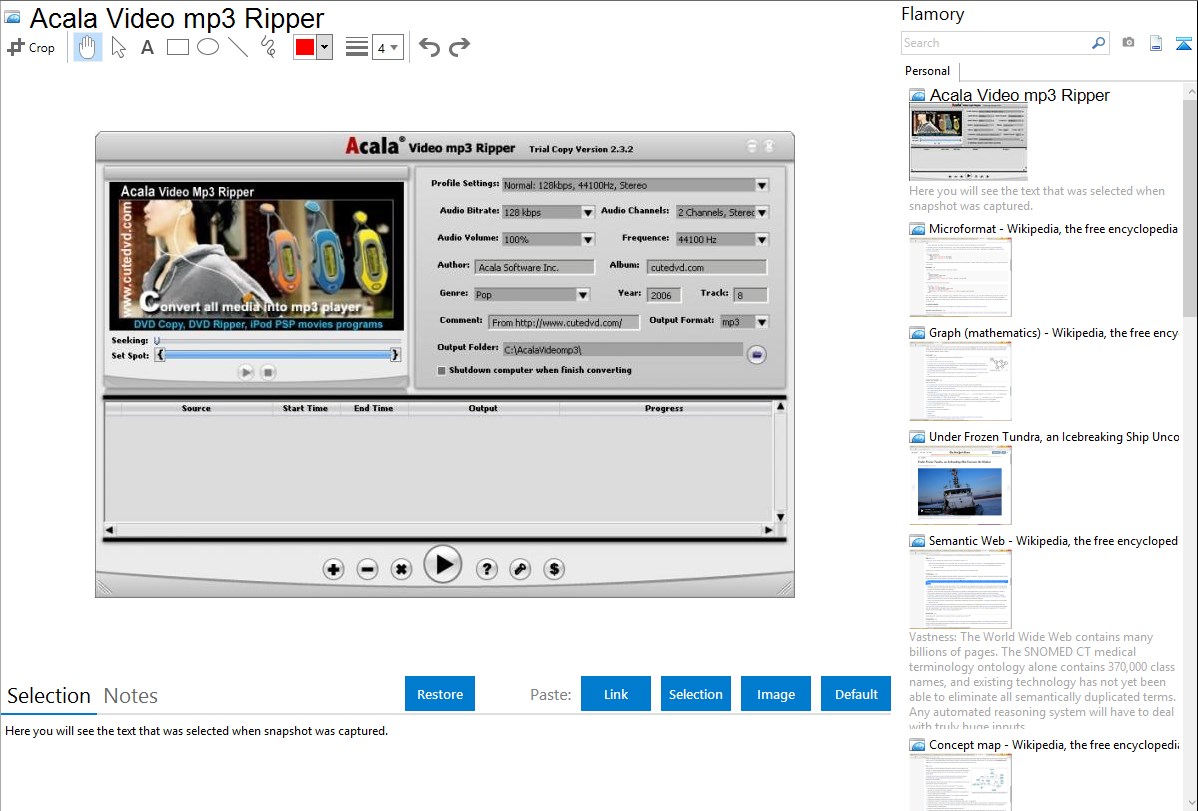The width and height of the screenshot is (1198, 811).
Task: Open the Notes tab
Action: point(131,696)
